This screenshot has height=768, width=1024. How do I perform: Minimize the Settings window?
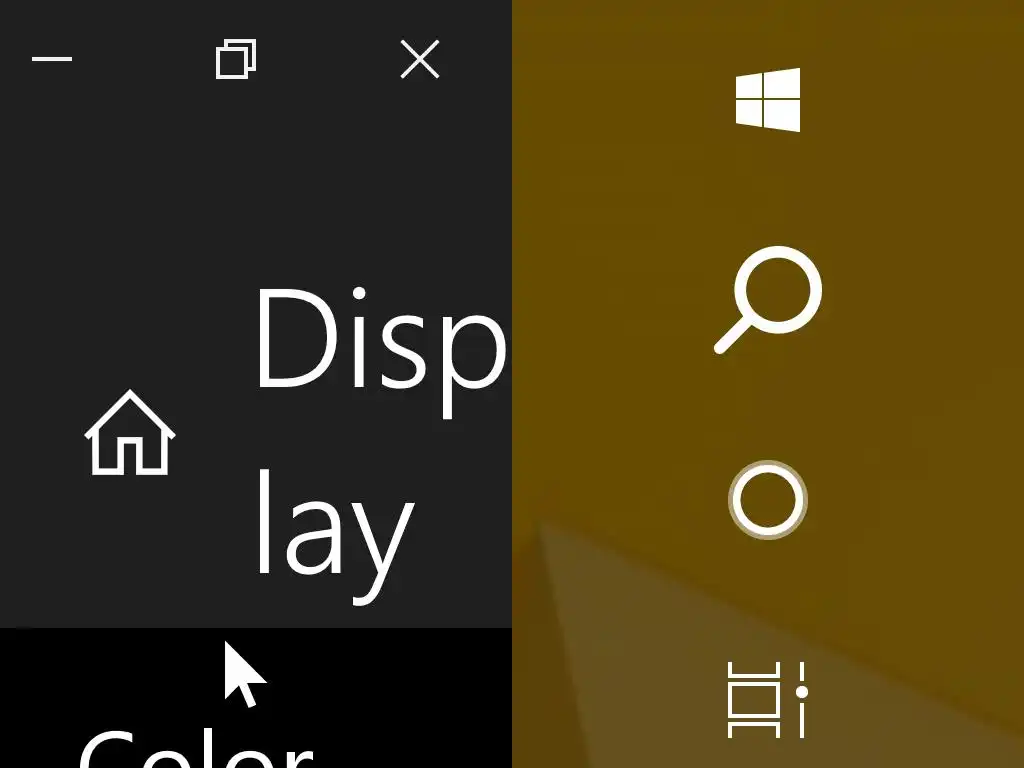(52, 59)
